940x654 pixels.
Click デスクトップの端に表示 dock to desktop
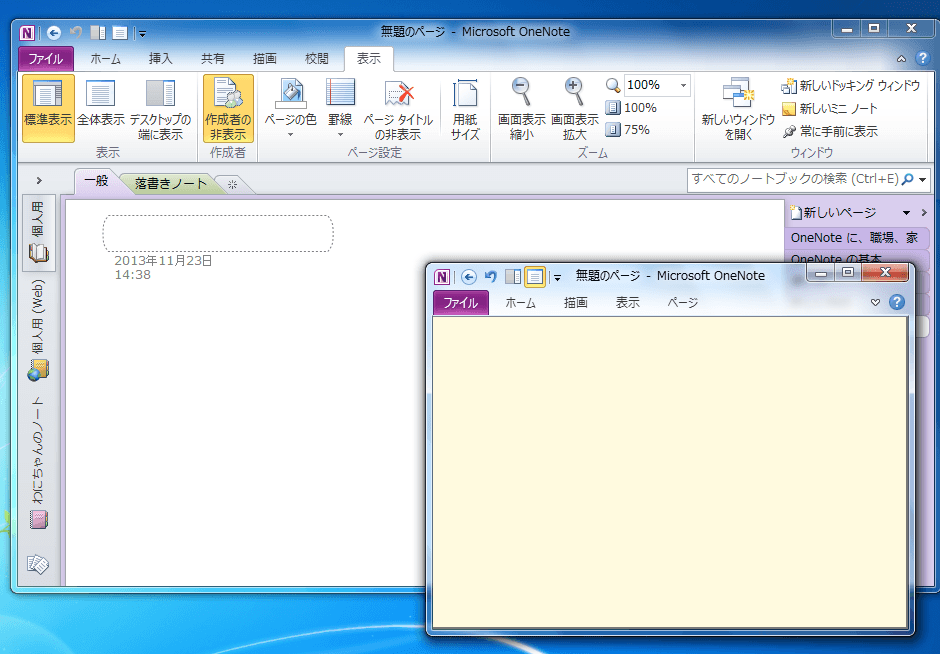coord(160,109)
